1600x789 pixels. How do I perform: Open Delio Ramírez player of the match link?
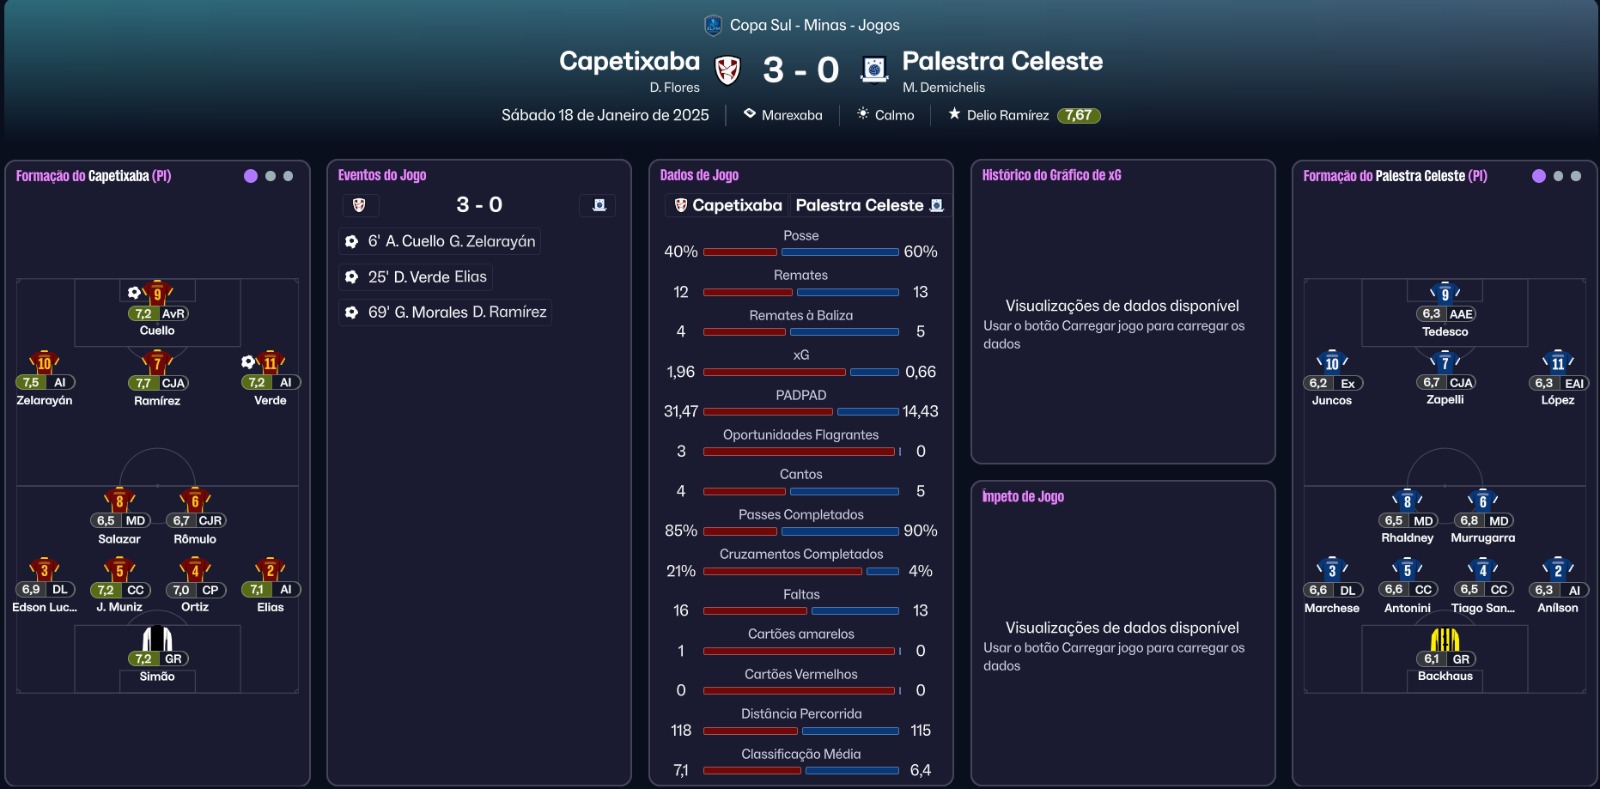(x=1007, y=115)
